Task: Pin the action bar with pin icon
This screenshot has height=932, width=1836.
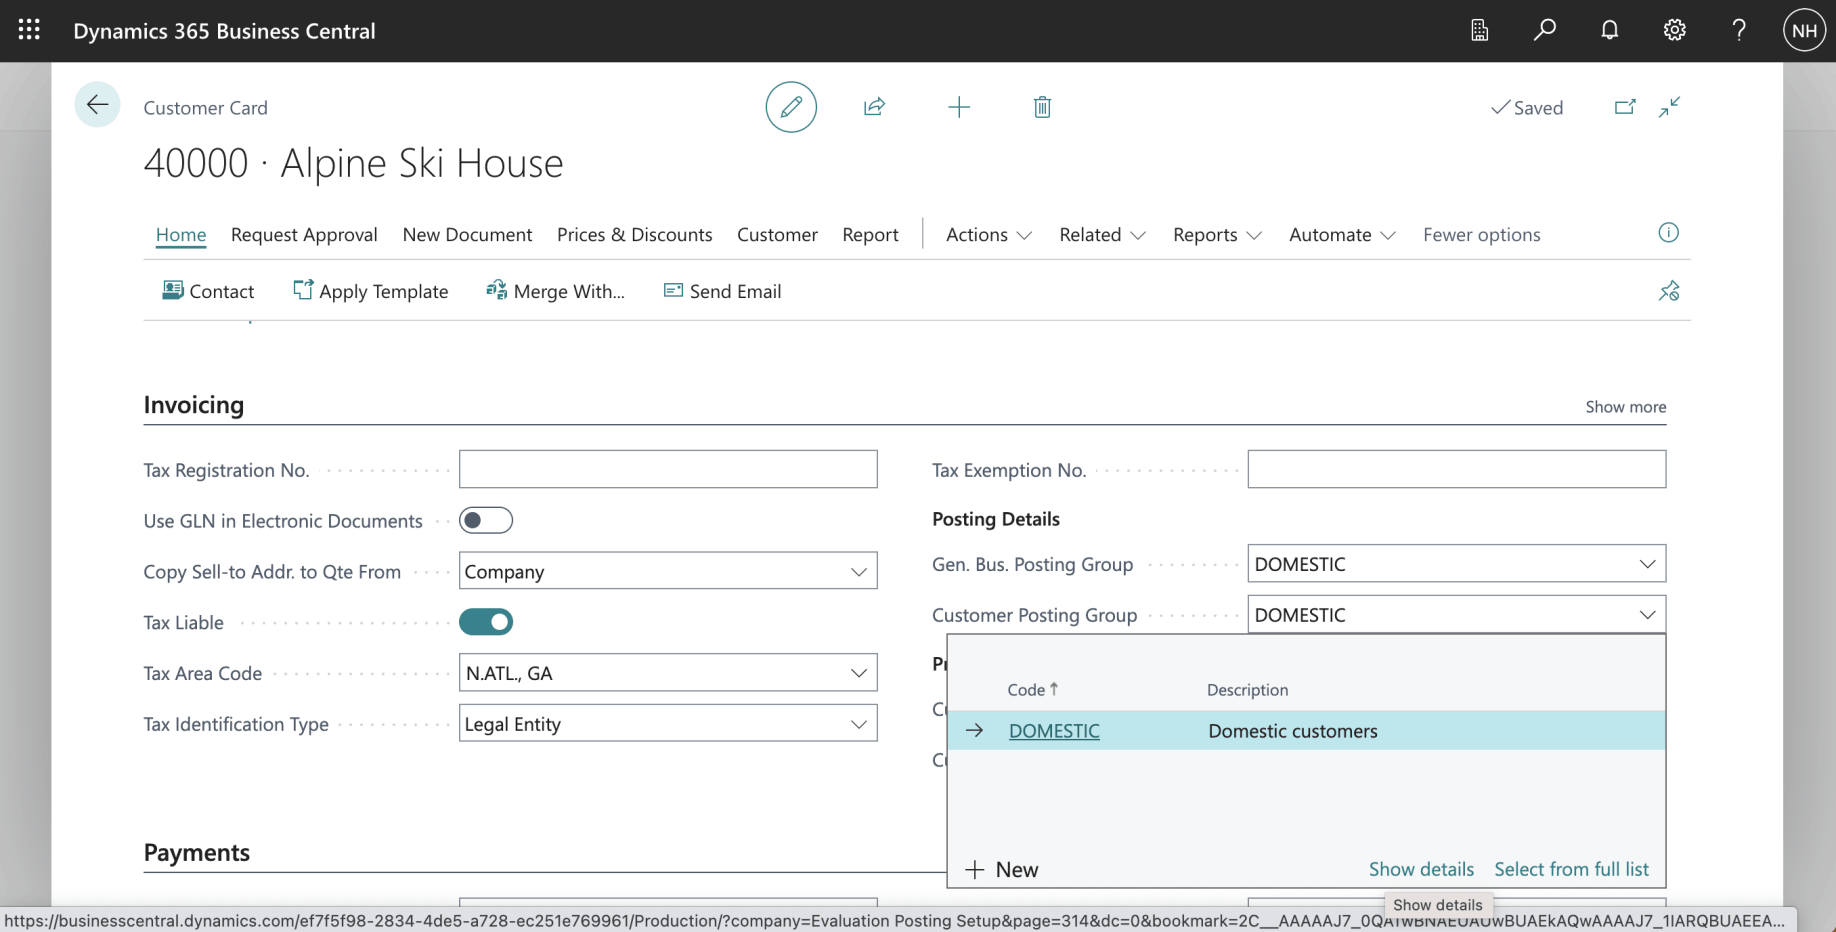Action: pyautogui.click(x=1668, y=291)
